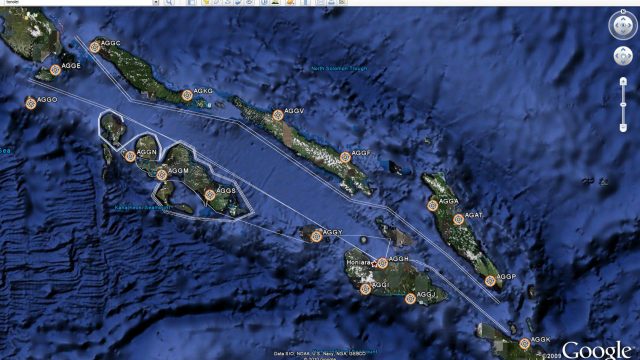Click the AGGM placemark icon
Image resolution: width=640 pixels, height=360 pixels.
click(x=162, y=175)
